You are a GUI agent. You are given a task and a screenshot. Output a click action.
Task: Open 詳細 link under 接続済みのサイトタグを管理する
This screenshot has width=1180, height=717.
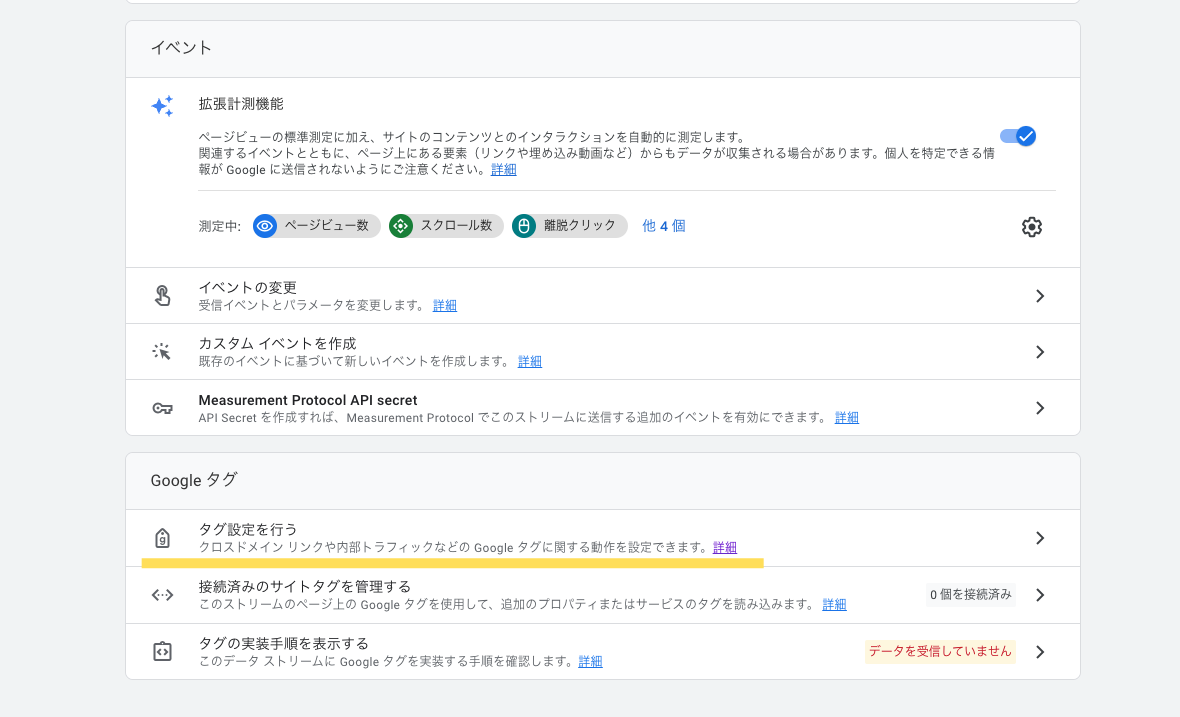(835, 604)
